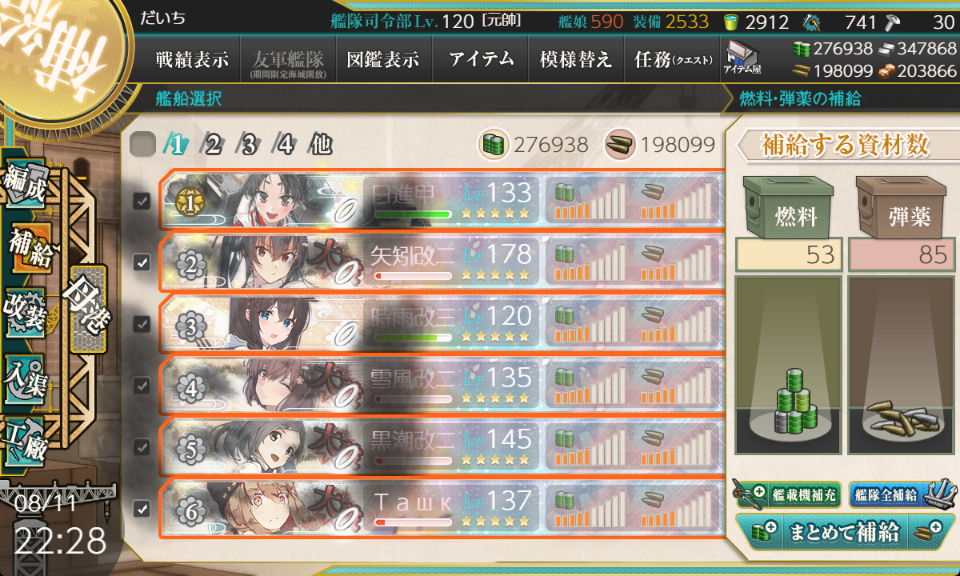Switch to fleet tab 2
The width and height of the screenshot is (960, 576).
click(212, 144)
